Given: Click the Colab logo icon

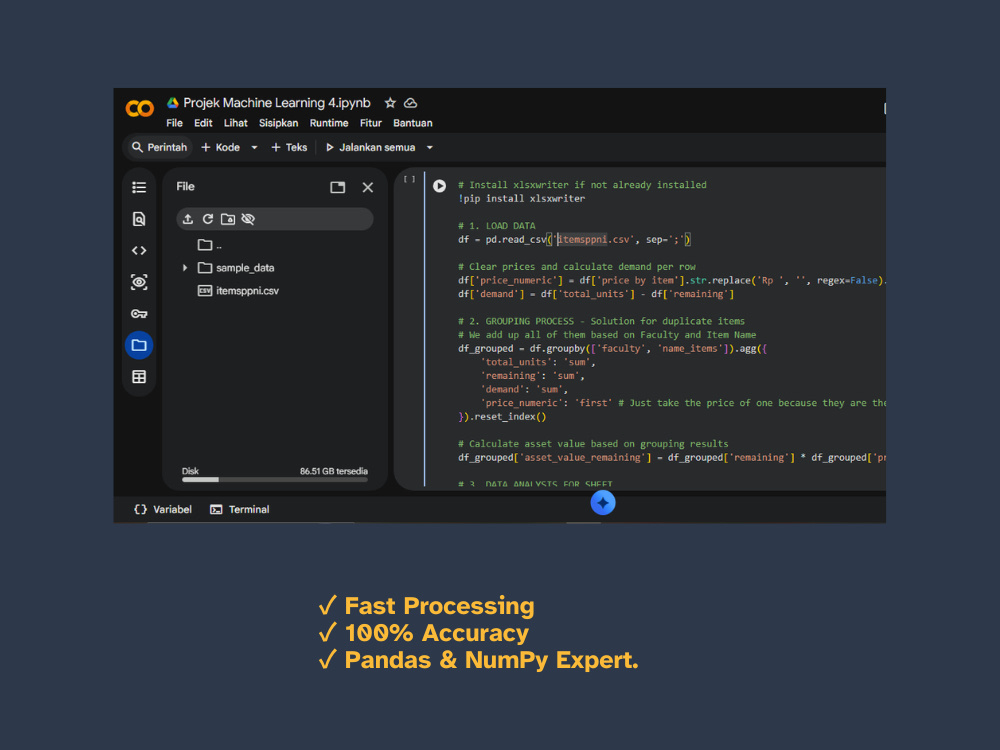Looking at the screenshot, I should pyautogui.click(x=140, y=108).
